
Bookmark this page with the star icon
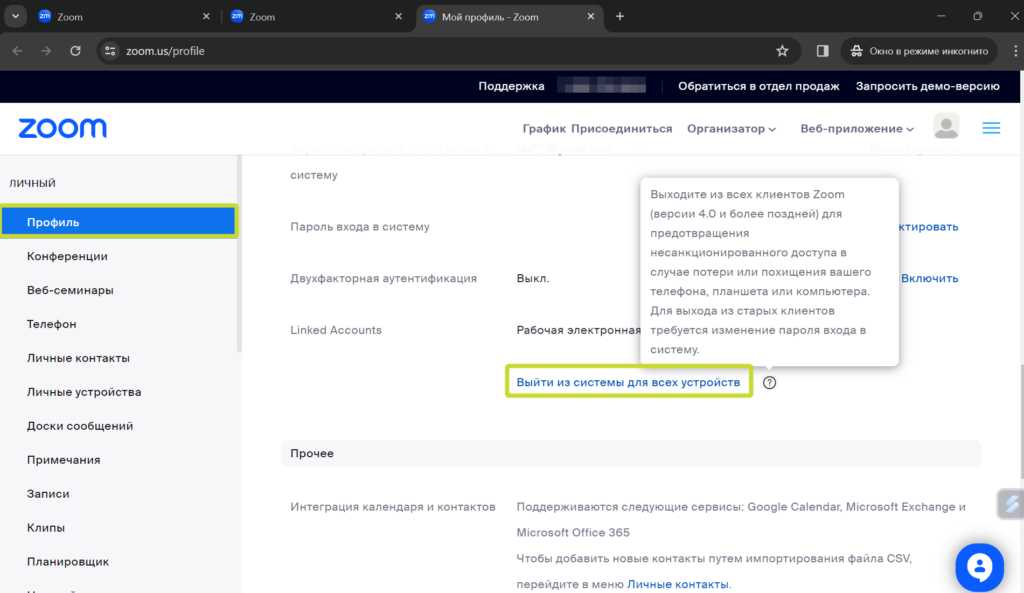[x=782, y=51]
